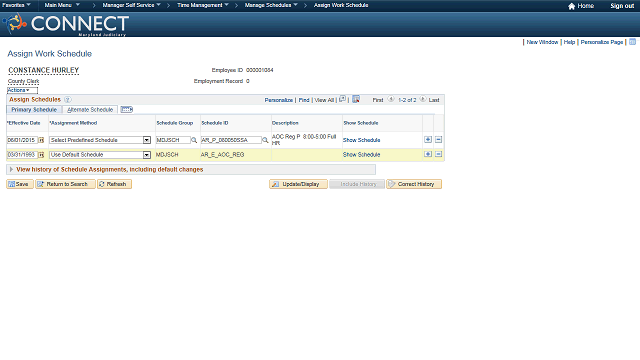Open calendar picker for 03/31/1993 effective date
This screenshot has height=360, width=640.
(x=41, y=155)
